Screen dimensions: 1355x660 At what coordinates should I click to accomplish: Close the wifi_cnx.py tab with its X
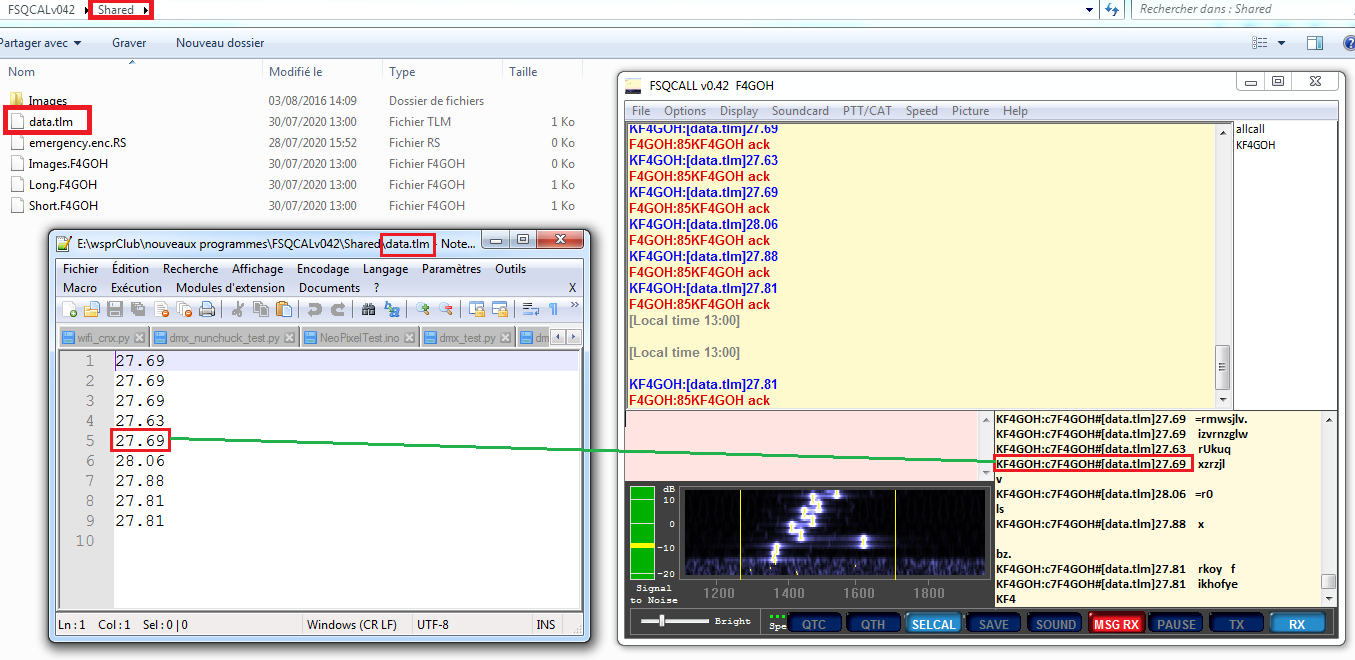[x=140, y=338]
